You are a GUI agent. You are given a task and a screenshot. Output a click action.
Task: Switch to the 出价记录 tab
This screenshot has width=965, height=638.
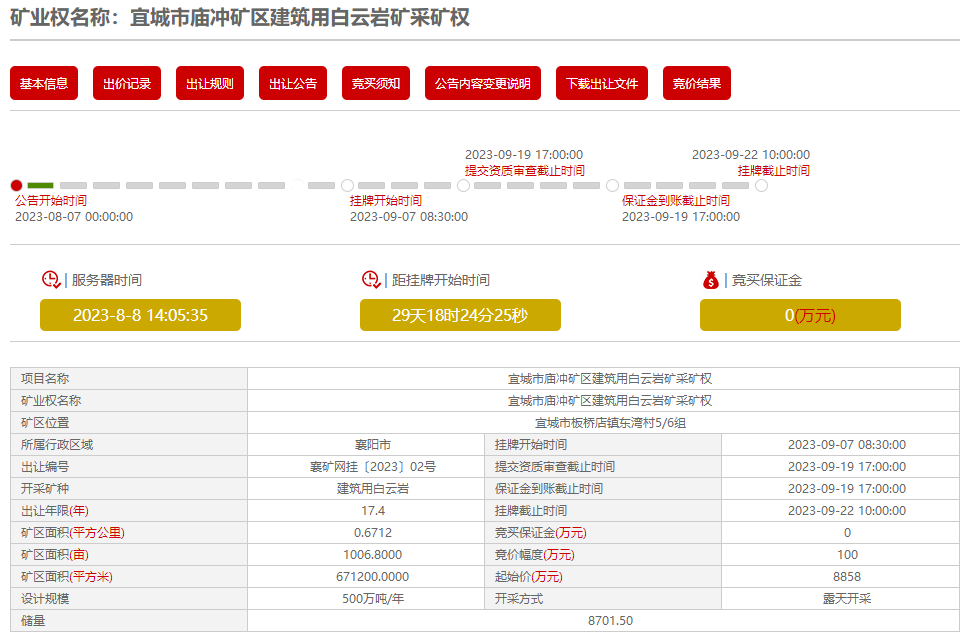click(127, 84)
